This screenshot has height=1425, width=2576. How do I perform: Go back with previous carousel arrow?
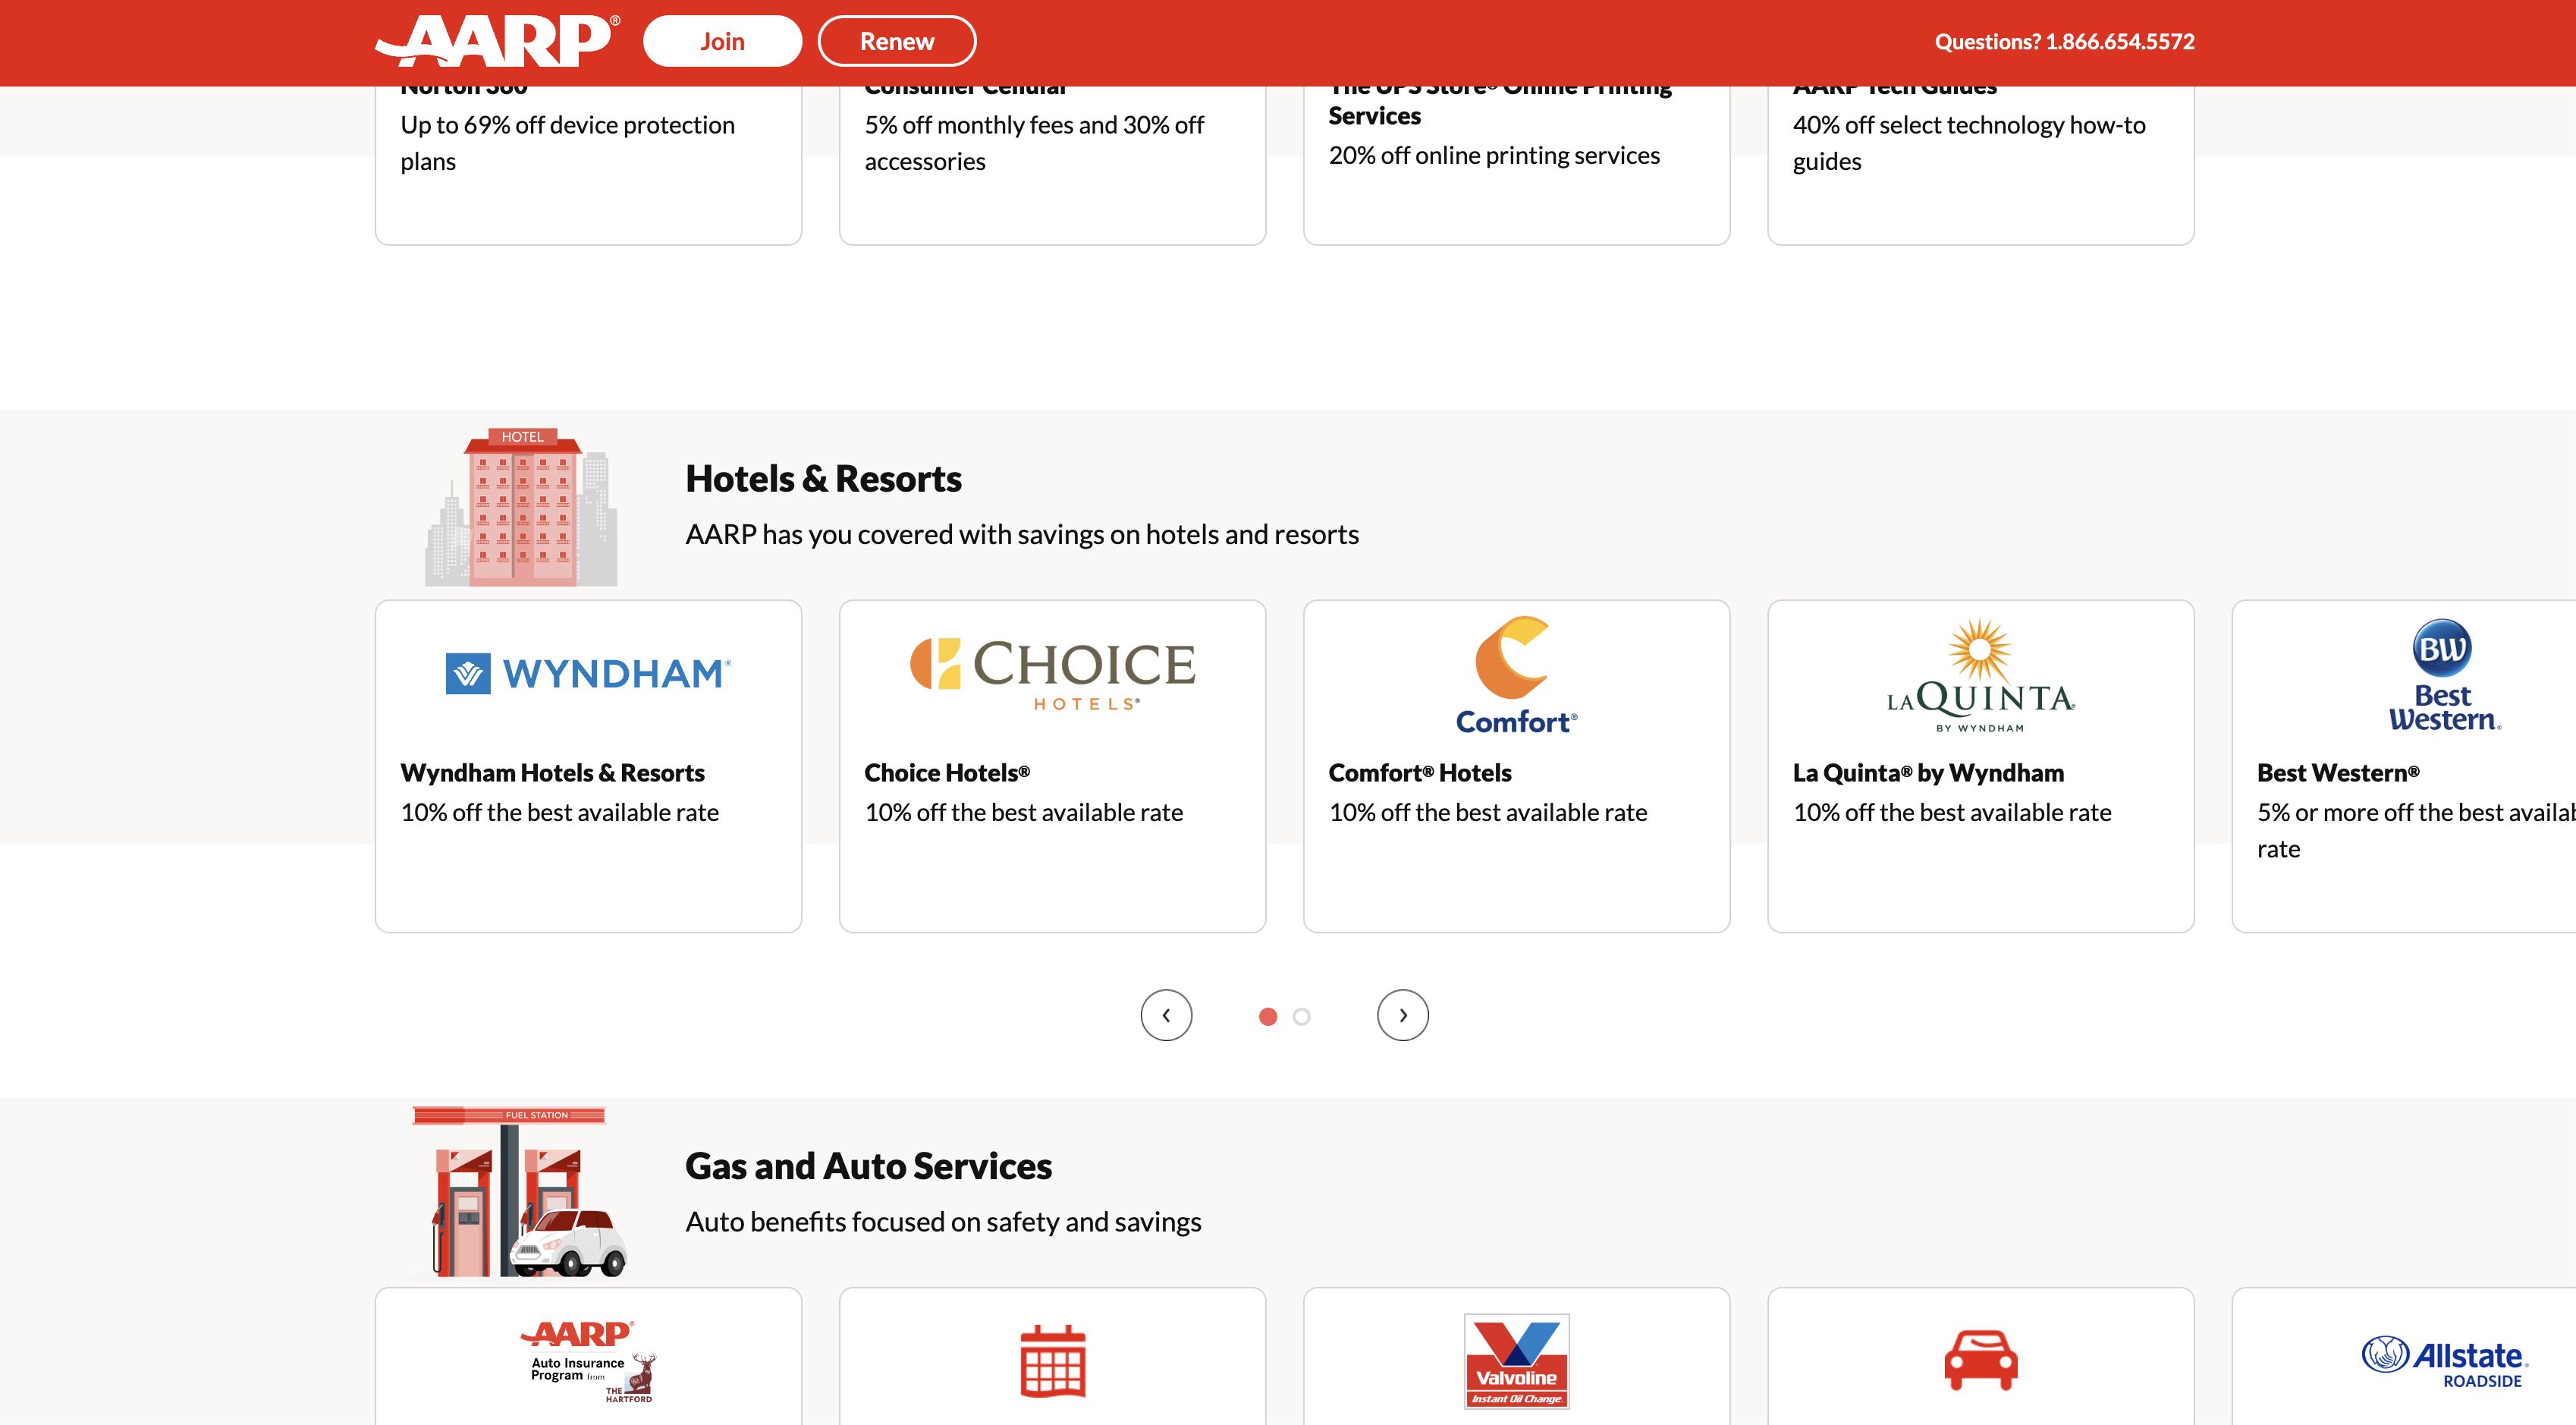(x=1166, y=1015)
